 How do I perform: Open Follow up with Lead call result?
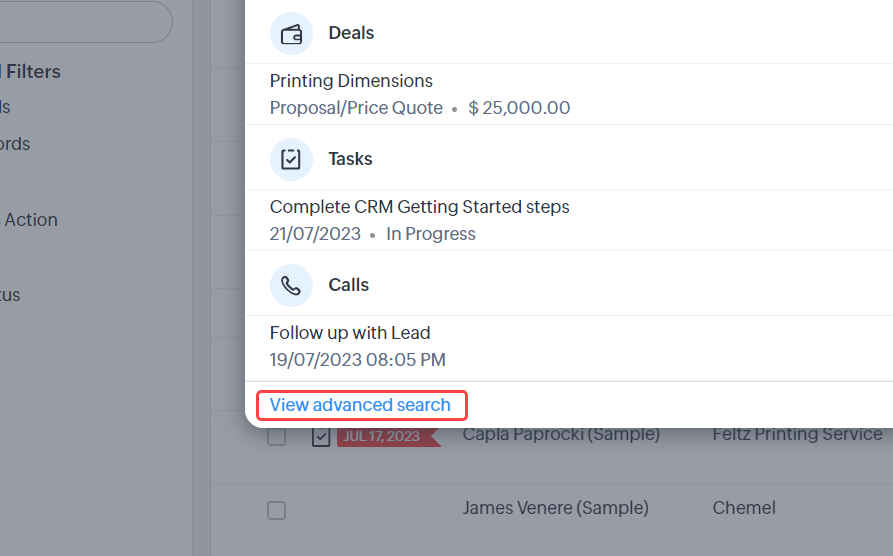(350, 333)
